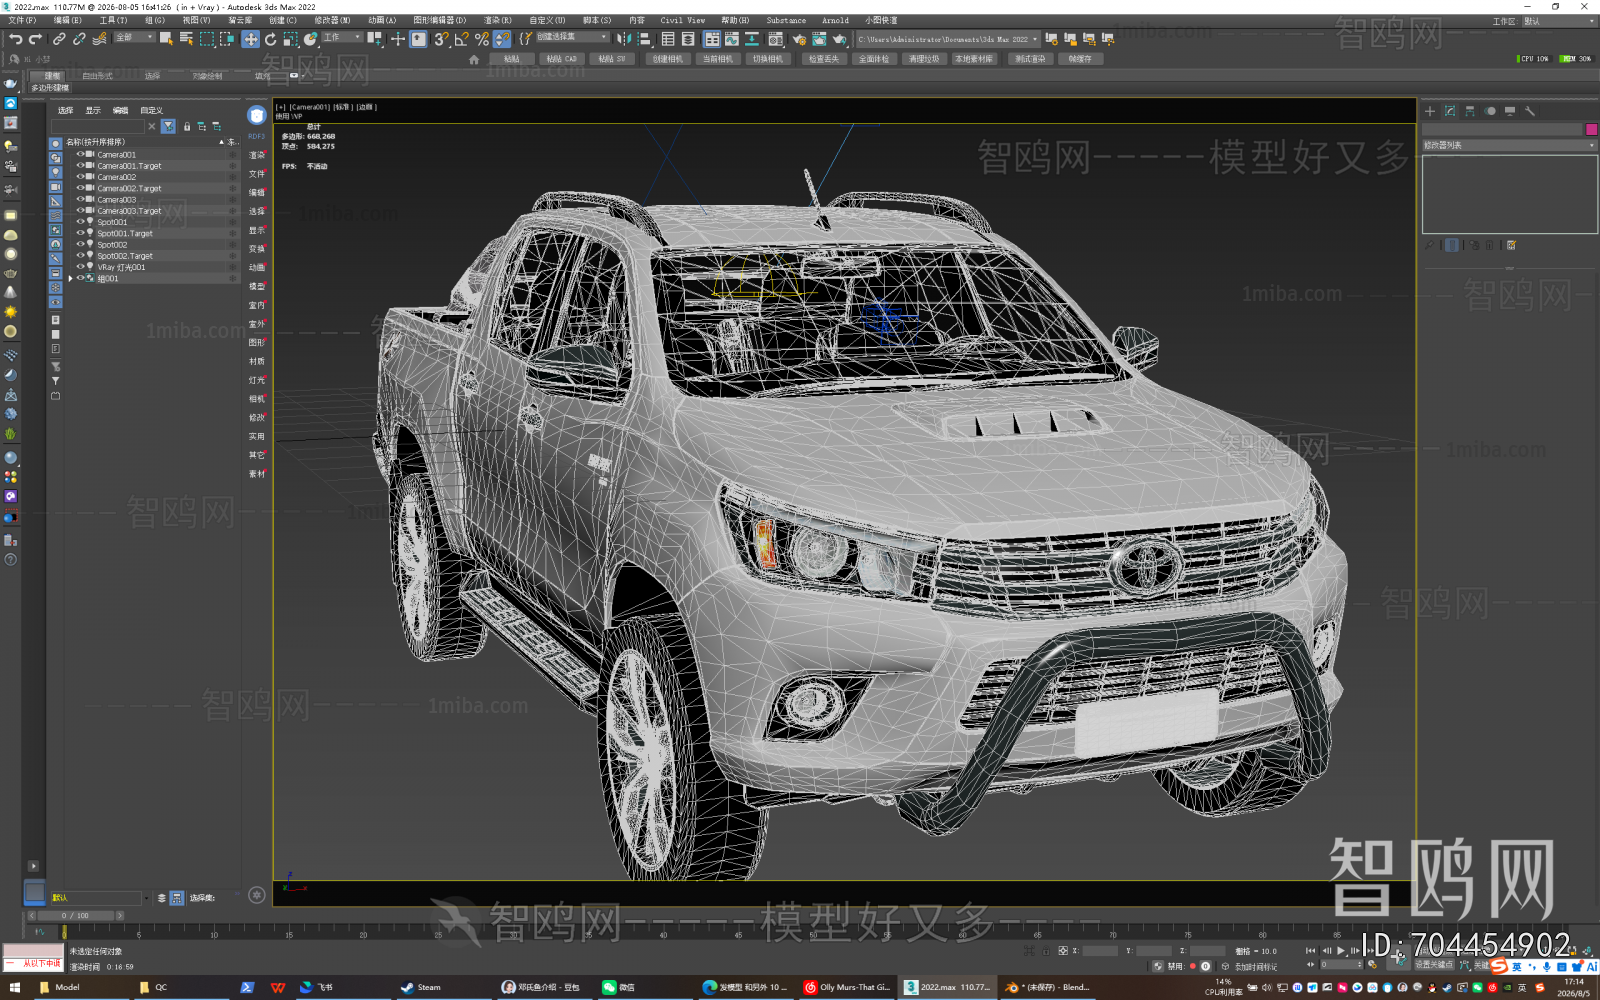This screenshot has width=1600, height=1000.
Task: Click the object name field in command panel
Action: point(1503,129)
